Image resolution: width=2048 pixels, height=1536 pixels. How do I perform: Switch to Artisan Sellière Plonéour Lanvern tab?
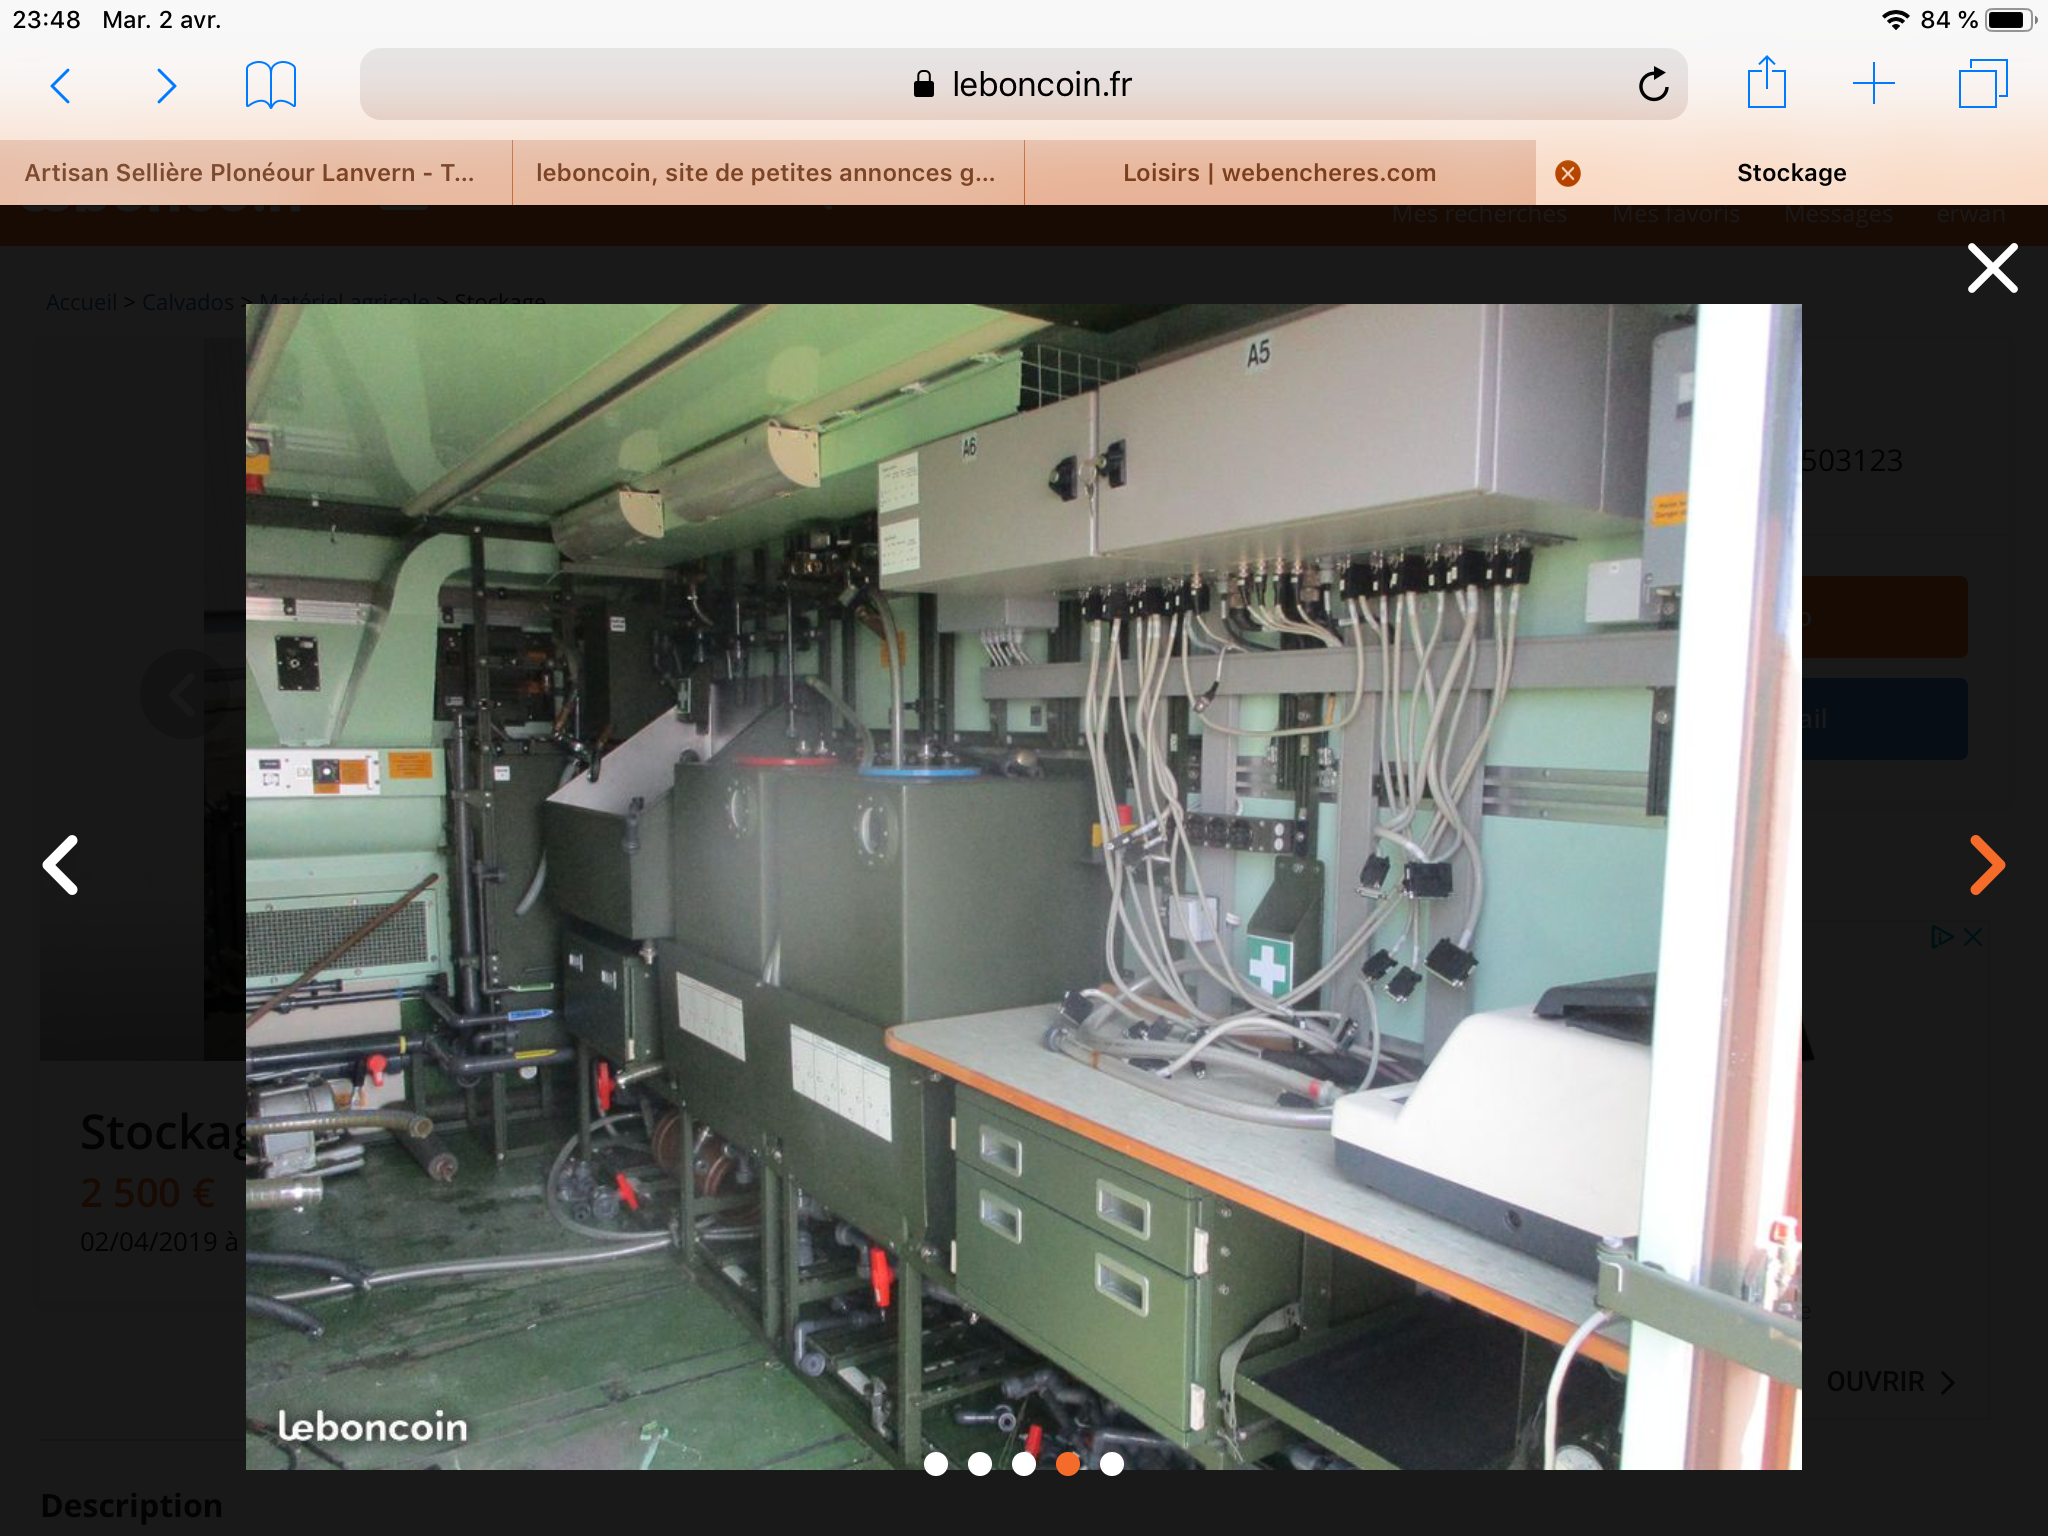(x=250, y=173)
